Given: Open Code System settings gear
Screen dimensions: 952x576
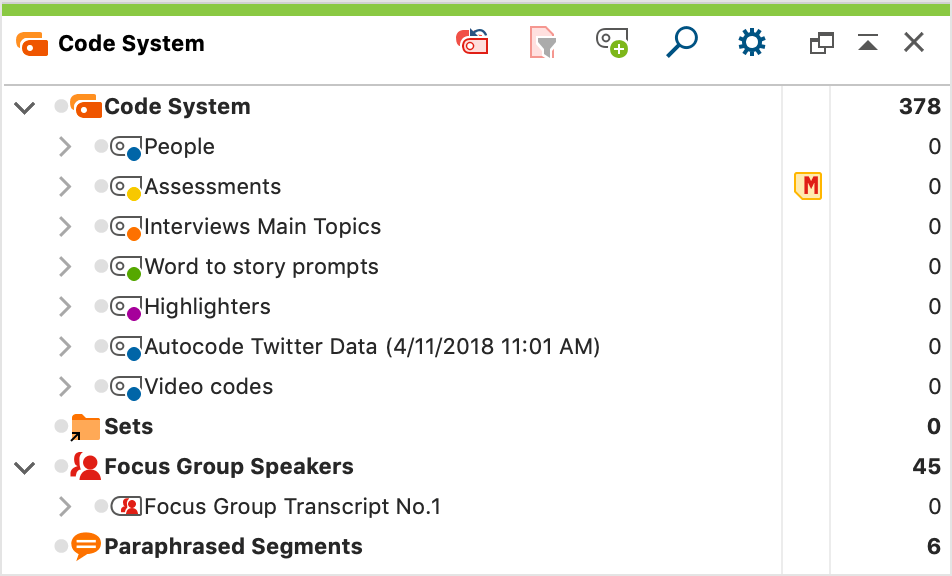Looking at the screenshot, I should point(752,42).
